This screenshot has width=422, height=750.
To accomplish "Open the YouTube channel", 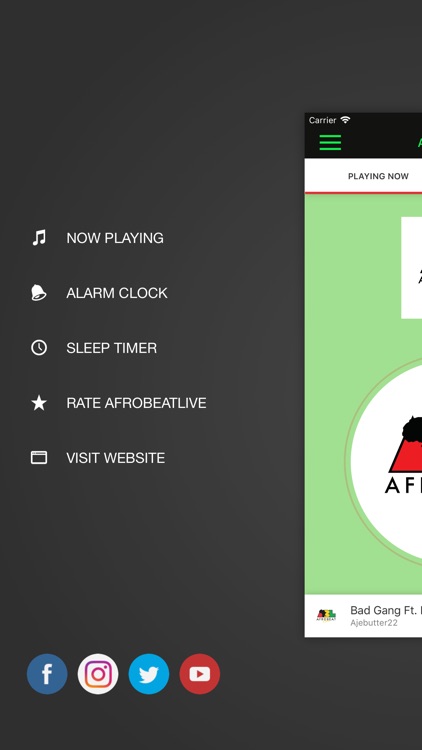I will 200,674.
